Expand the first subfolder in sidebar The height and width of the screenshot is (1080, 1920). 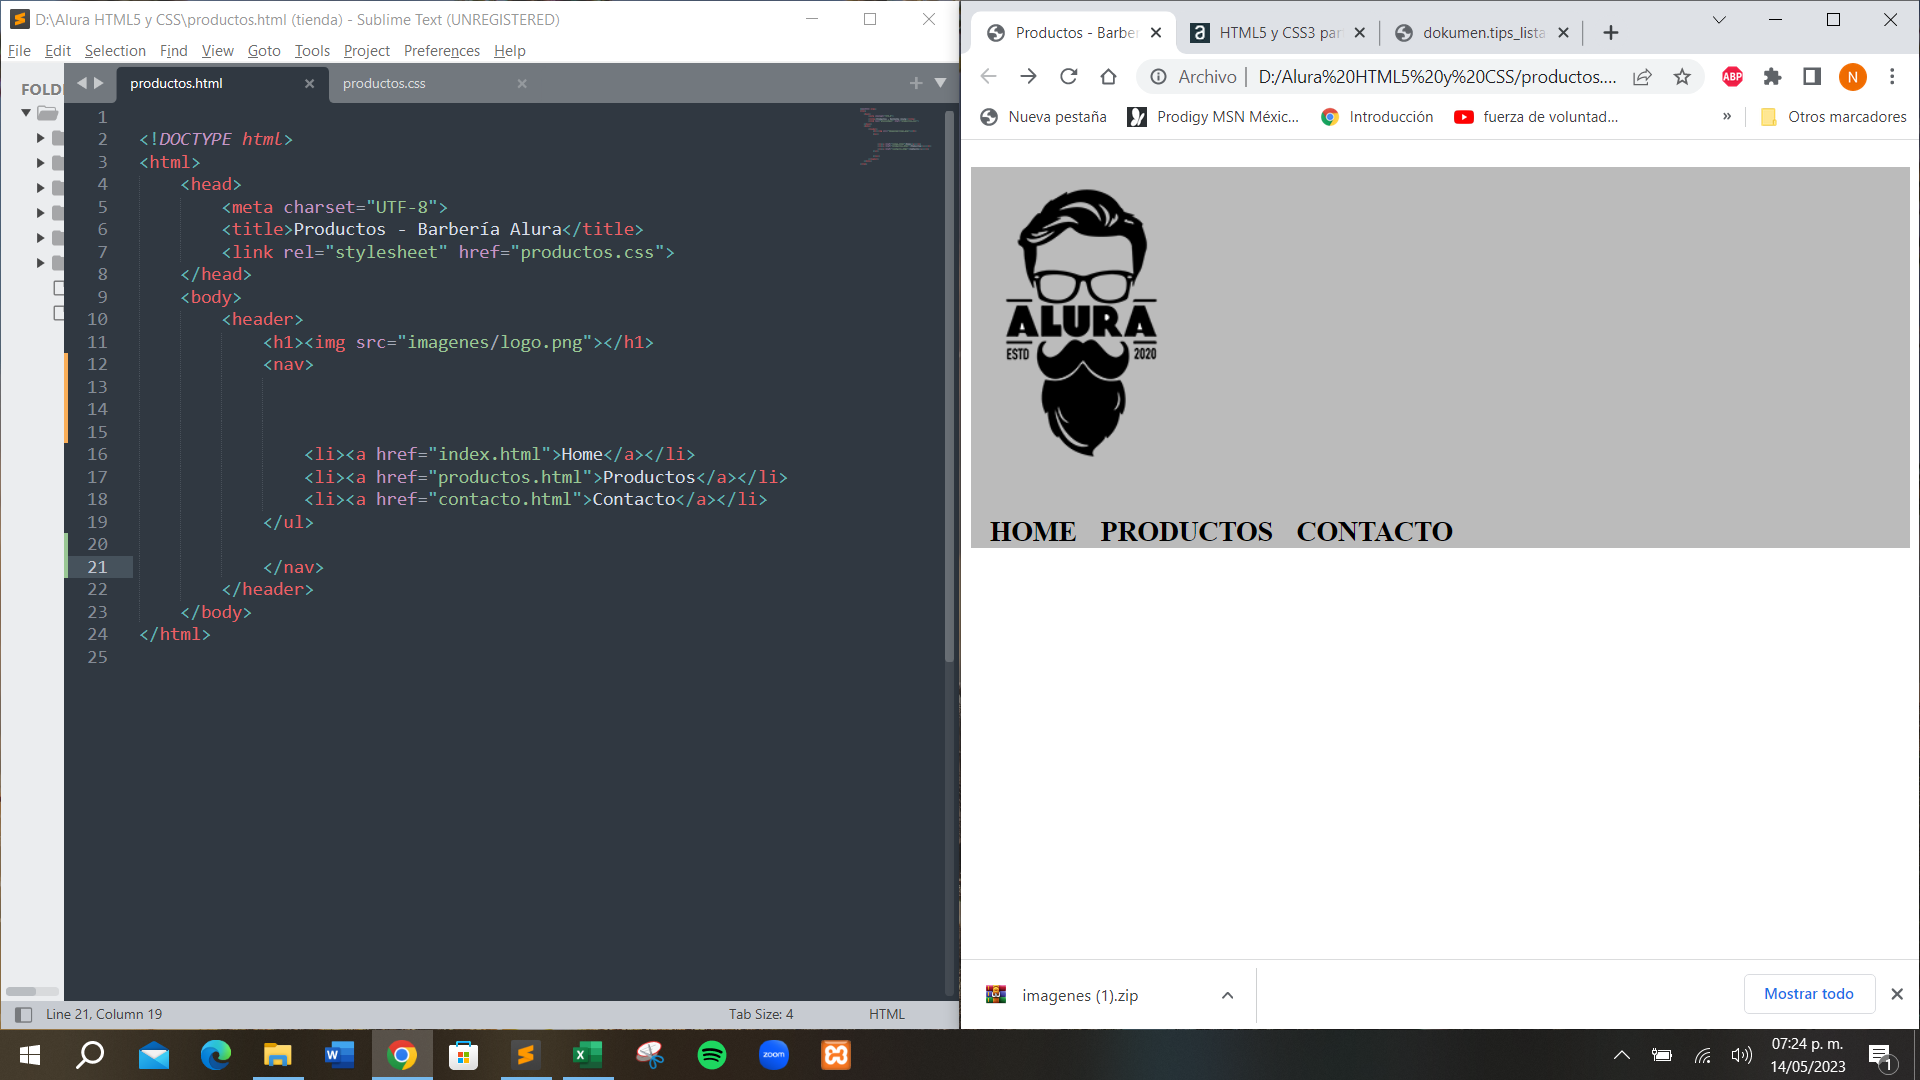point(41,138)
